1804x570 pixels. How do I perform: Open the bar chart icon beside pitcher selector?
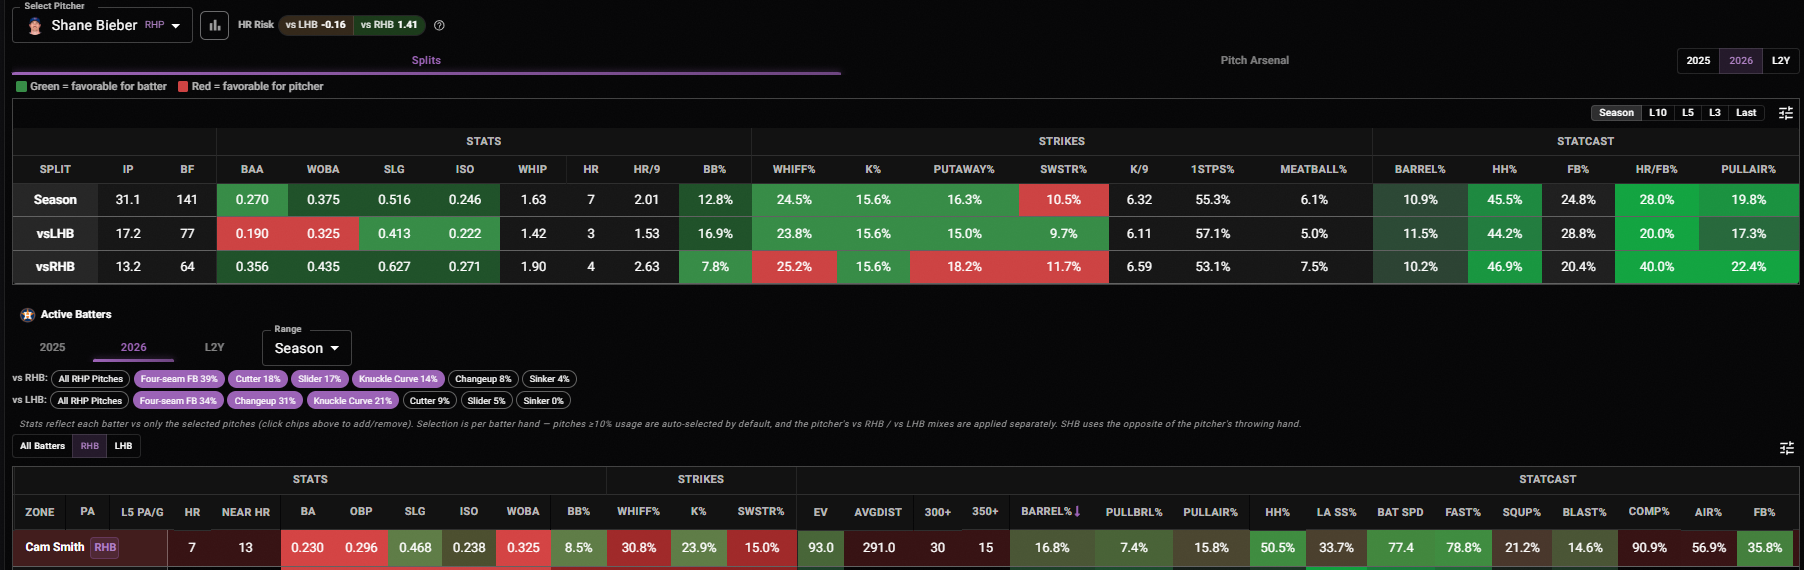[214, 25]
